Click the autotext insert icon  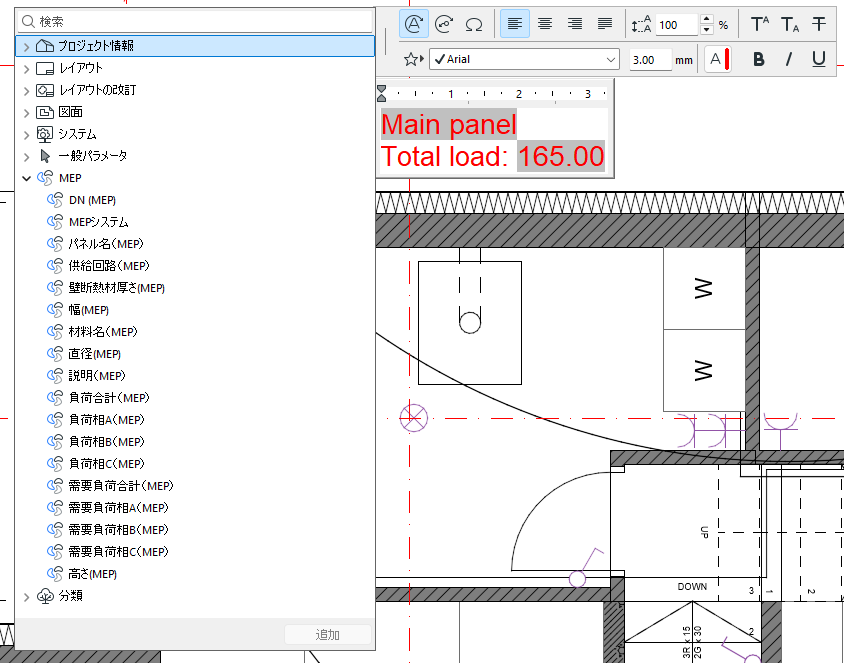[413, 24]
